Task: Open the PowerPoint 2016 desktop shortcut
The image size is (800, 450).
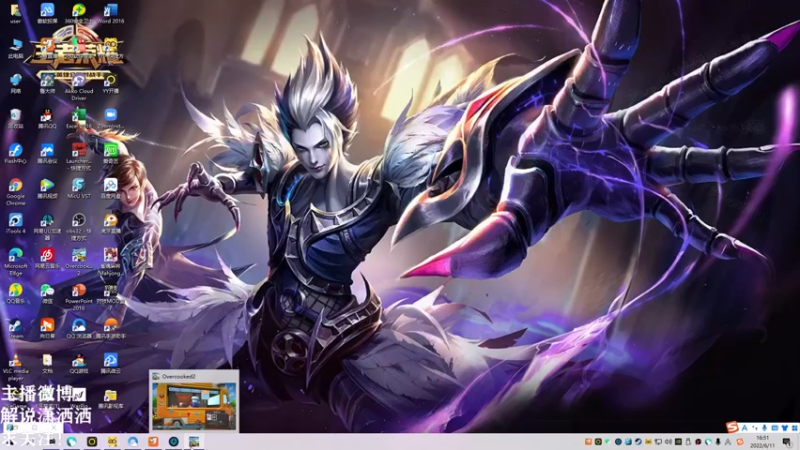Action: [x=79, y=297]
